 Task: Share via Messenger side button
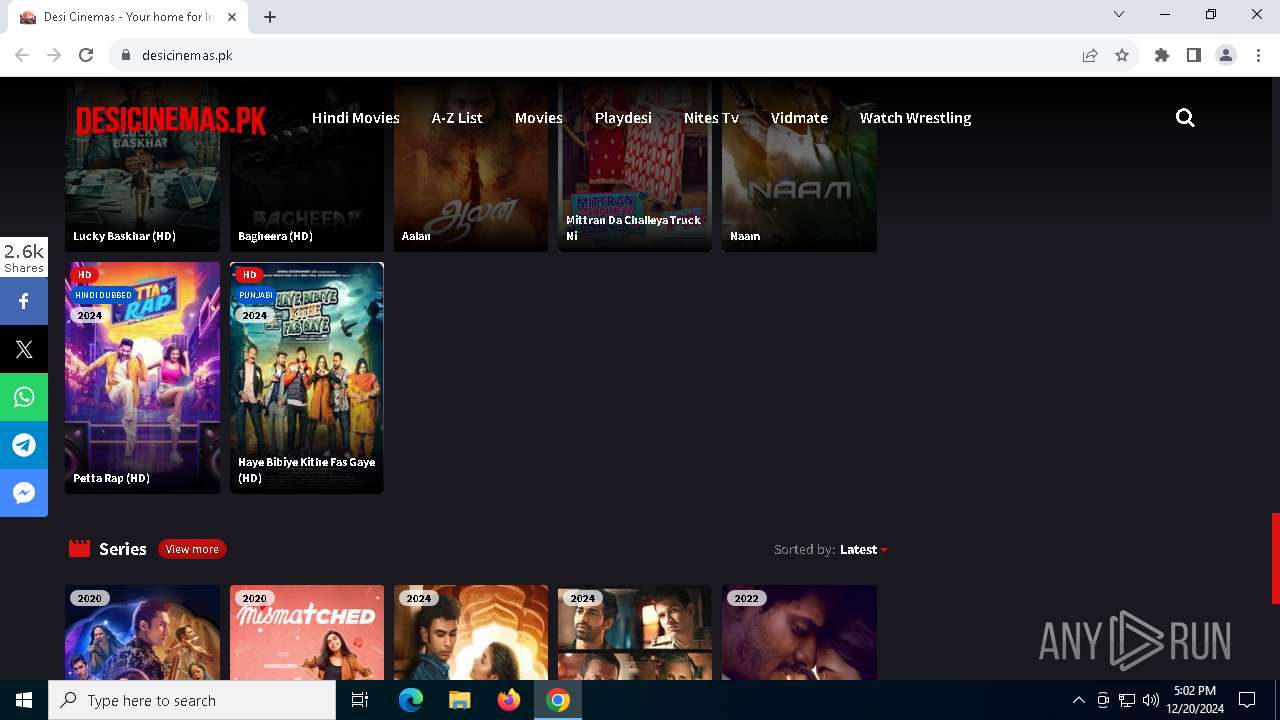[24, 493]
